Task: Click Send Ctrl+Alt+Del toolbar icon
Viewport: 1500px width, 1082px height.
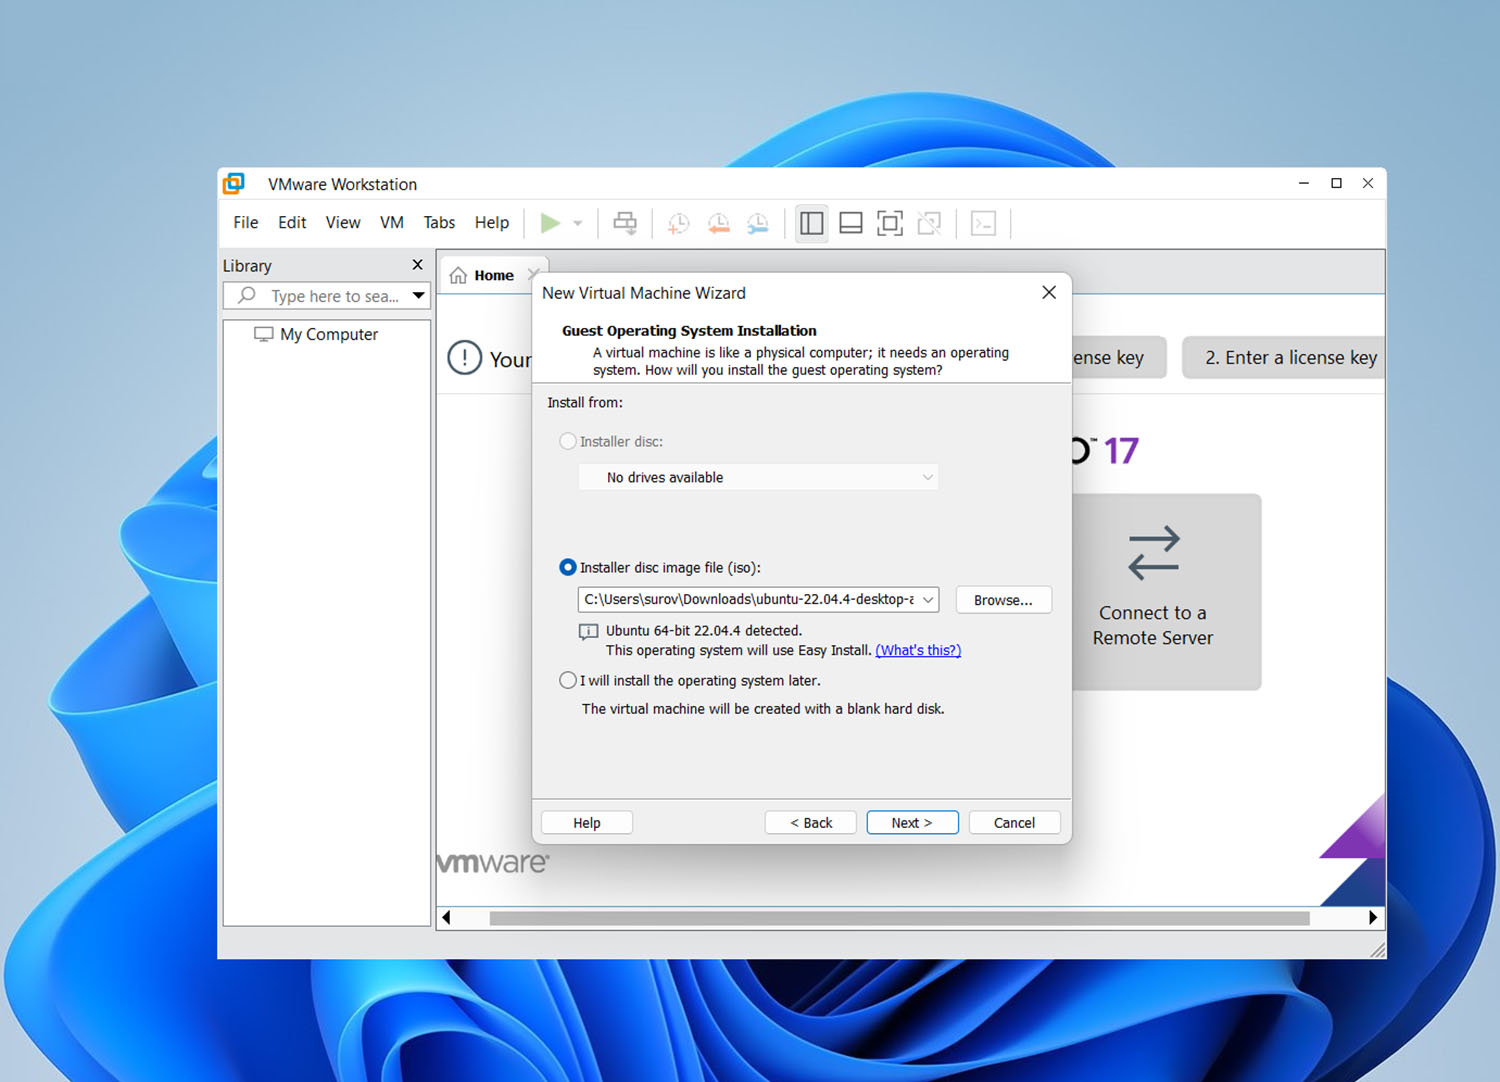Action: click(x=625, y=223)
